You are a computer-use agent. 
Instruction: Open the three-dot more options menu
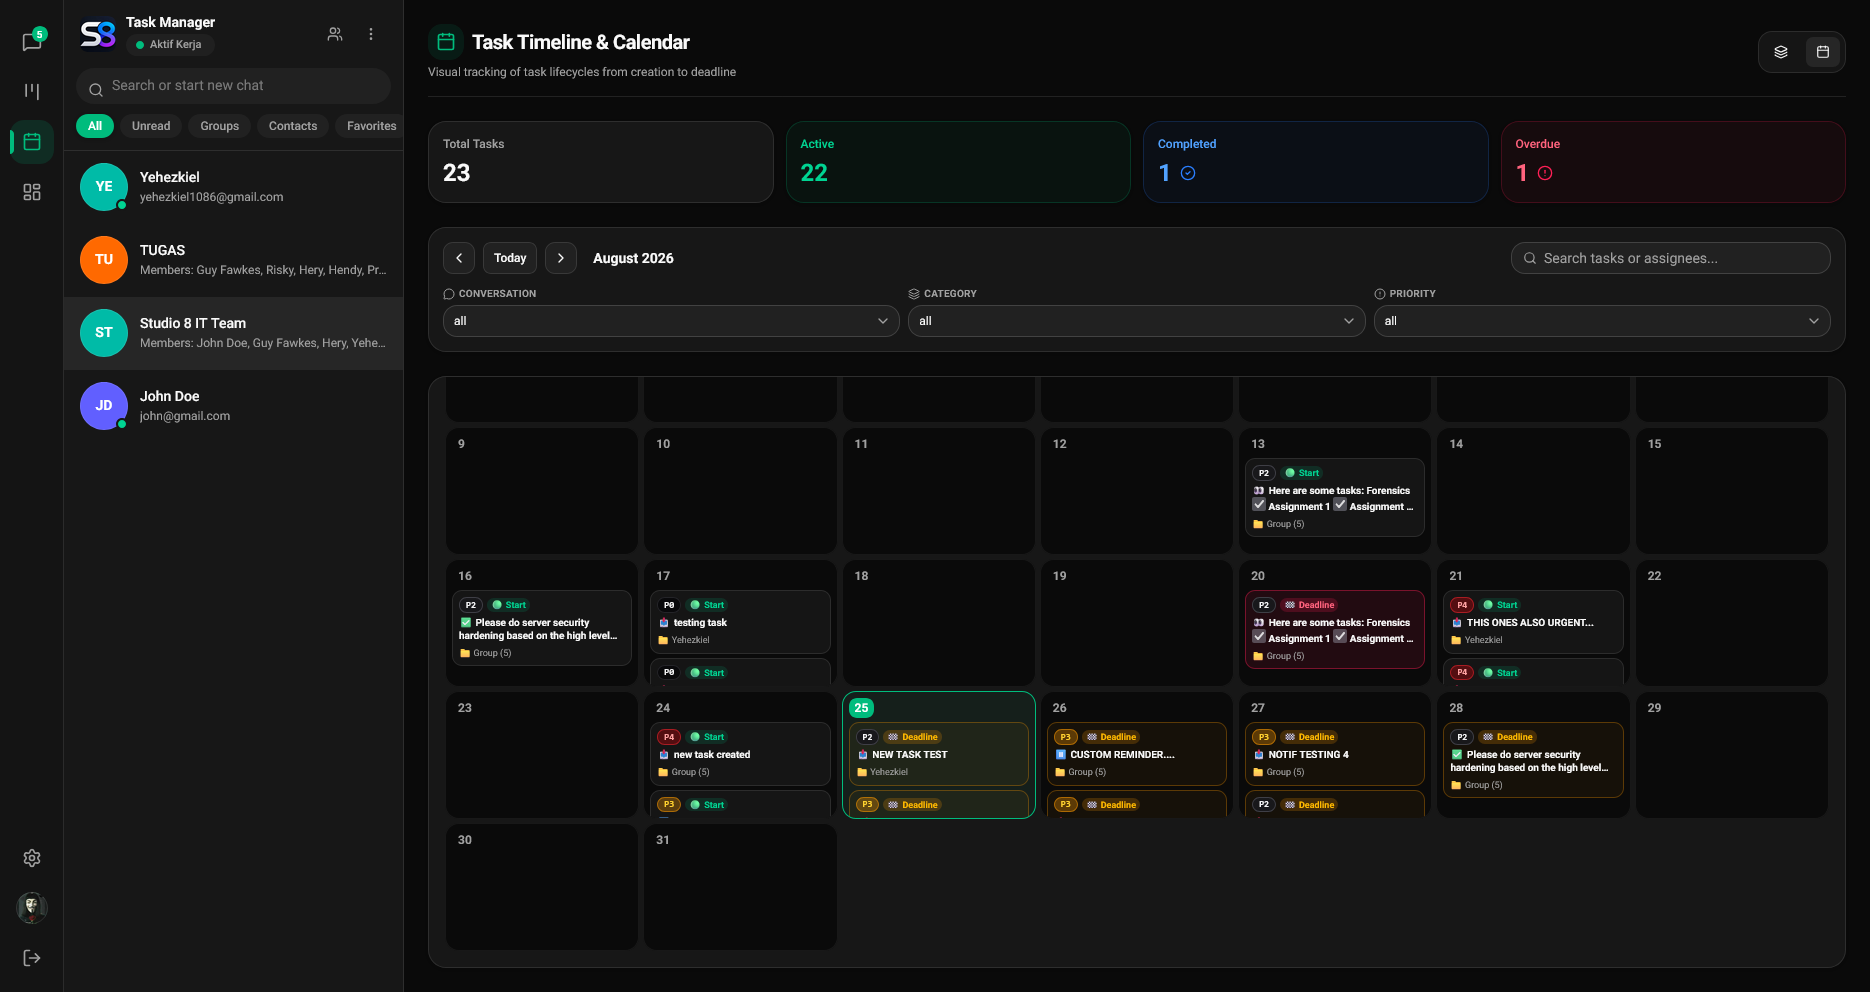(371, 34)
